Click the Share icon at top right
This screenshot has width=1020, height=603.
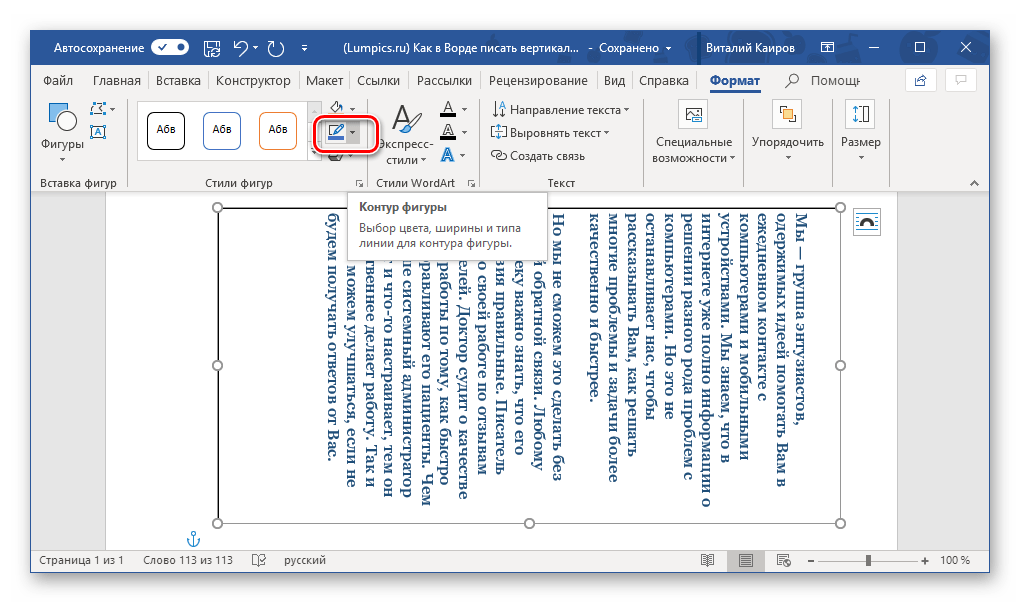(919, 80)
